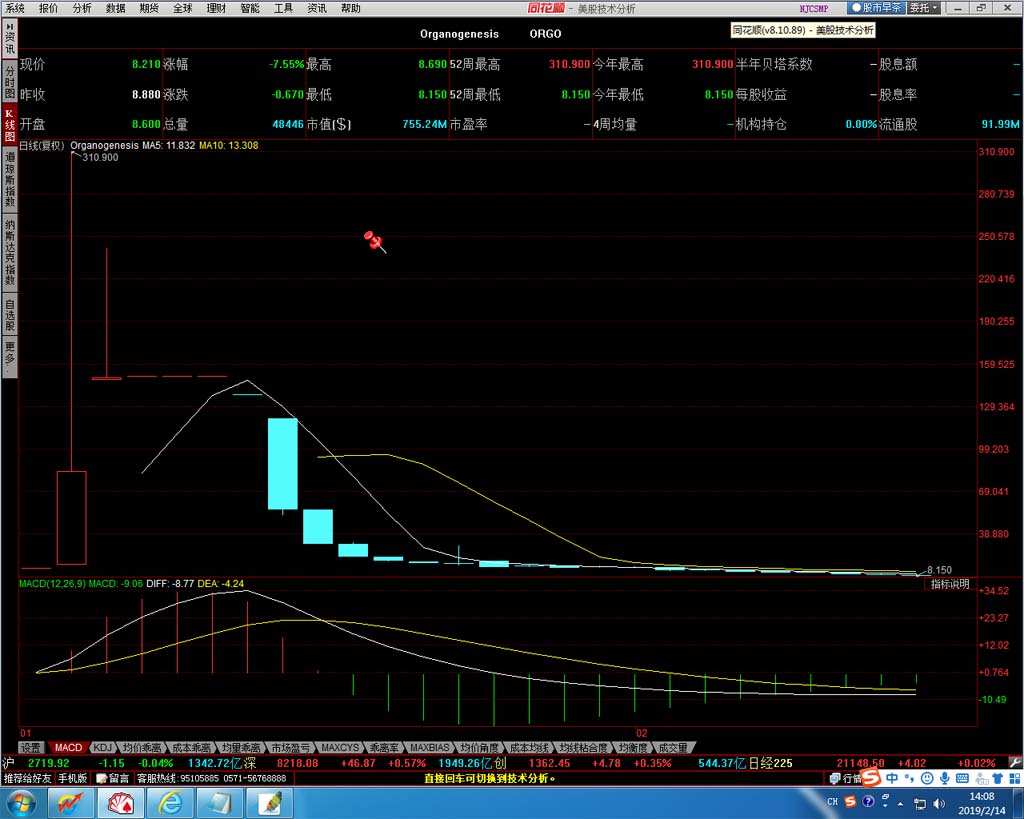
Task: Switch to the KDJ indicator tab
Action: point(103,747)
